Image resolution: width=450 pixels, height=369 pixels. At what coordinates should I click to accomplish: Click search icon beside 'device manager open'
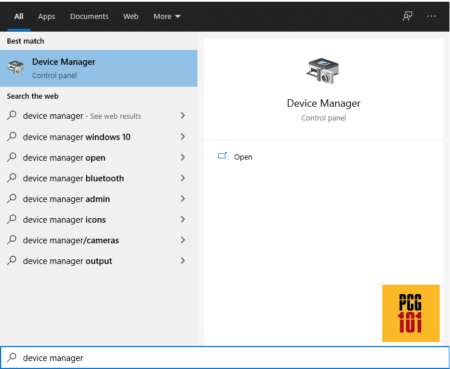12,157
